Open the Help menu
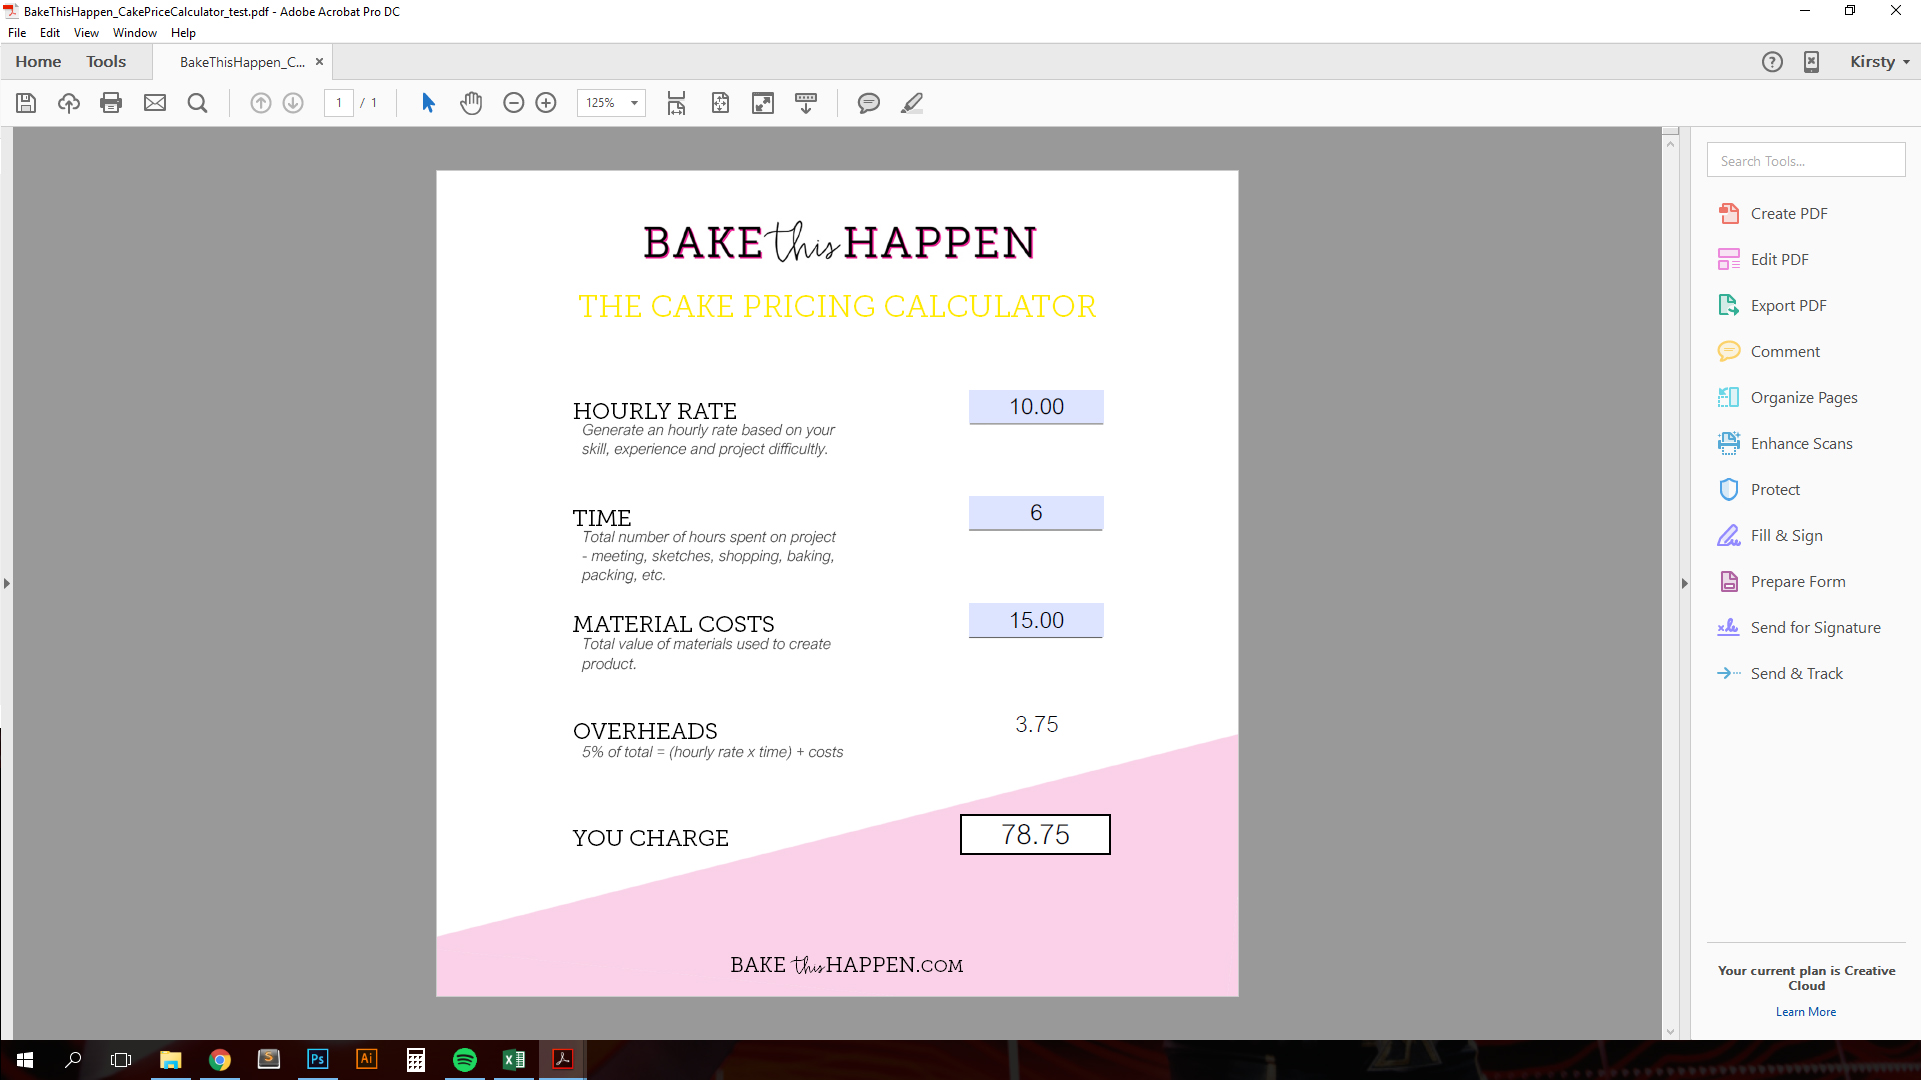The width and height of the screenshot is (1924, 1080). pyautogui.click(x=183, y=33)
